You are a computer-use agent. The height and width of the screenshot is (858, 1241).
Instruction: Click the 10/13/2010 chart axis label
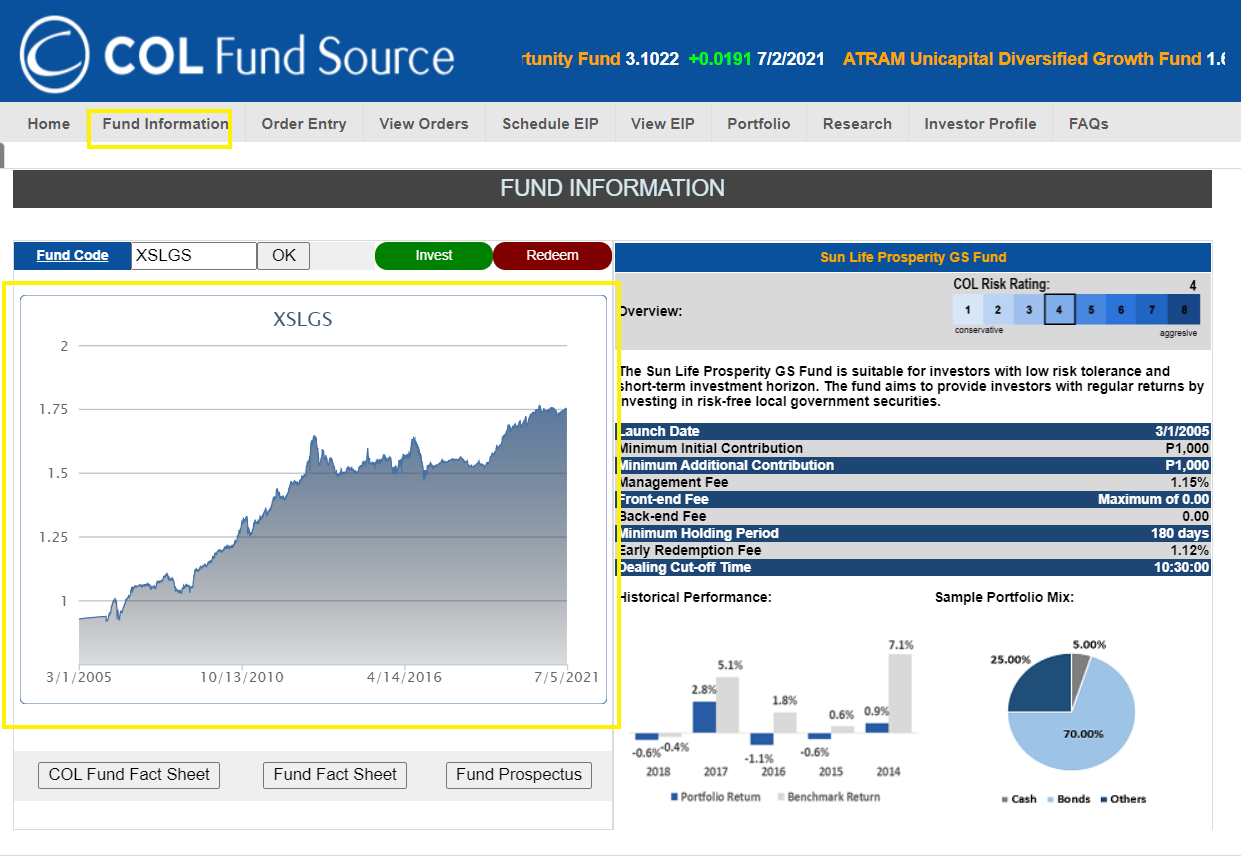(x=242, y=677)
